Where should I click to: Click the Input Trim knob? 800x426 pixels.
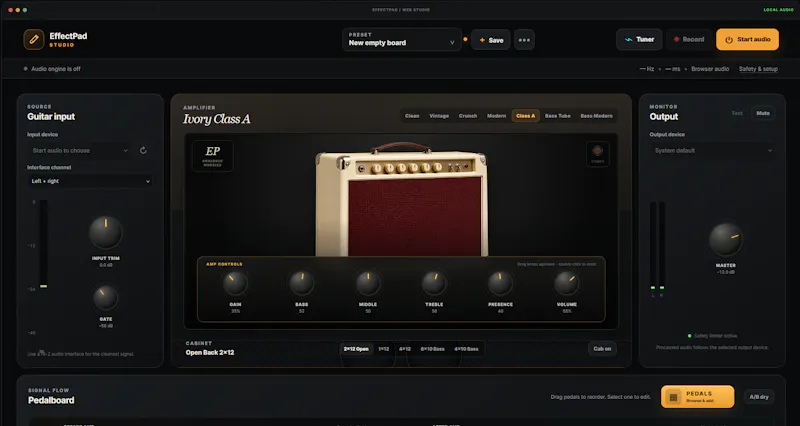click(106, 232)
